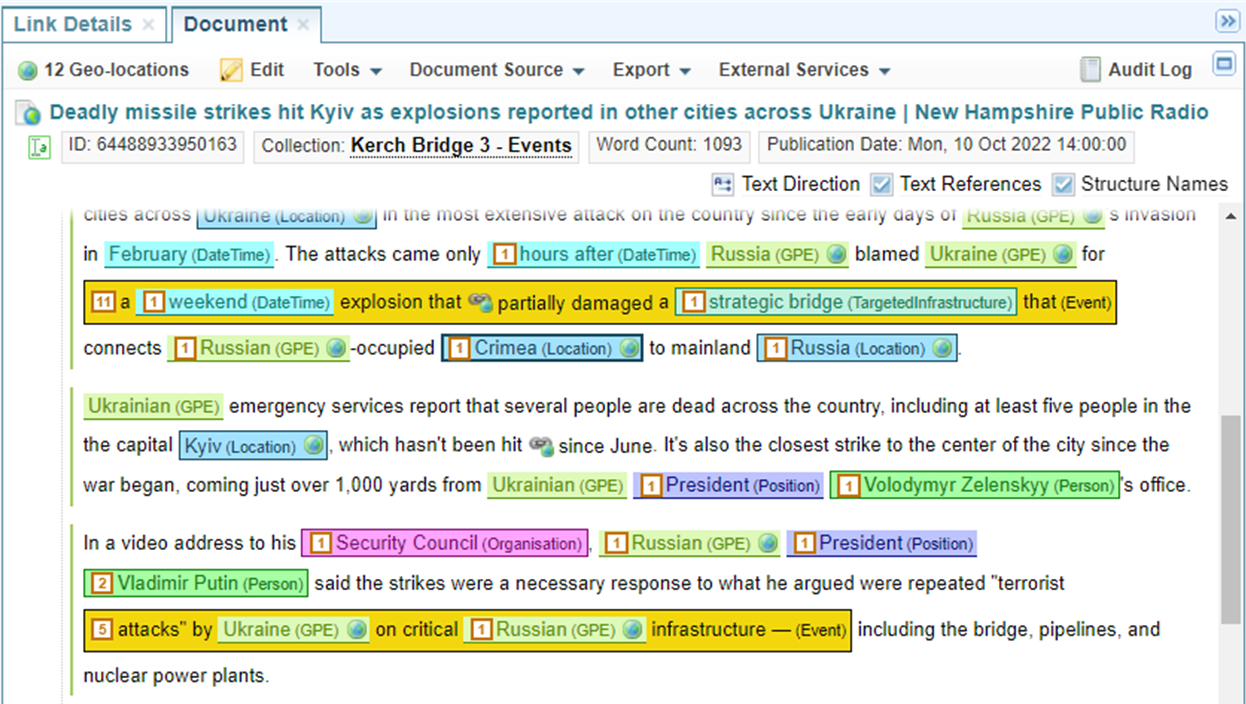Click the document globe icon beside title
The width and height of the screenshot is (1246, 704).
pyautogui.click(x=28, y=114)
